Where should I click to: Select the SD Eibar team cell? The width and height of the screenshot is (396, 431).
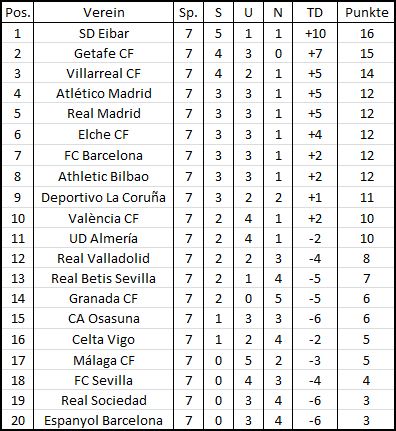click(x=103, y=33)
